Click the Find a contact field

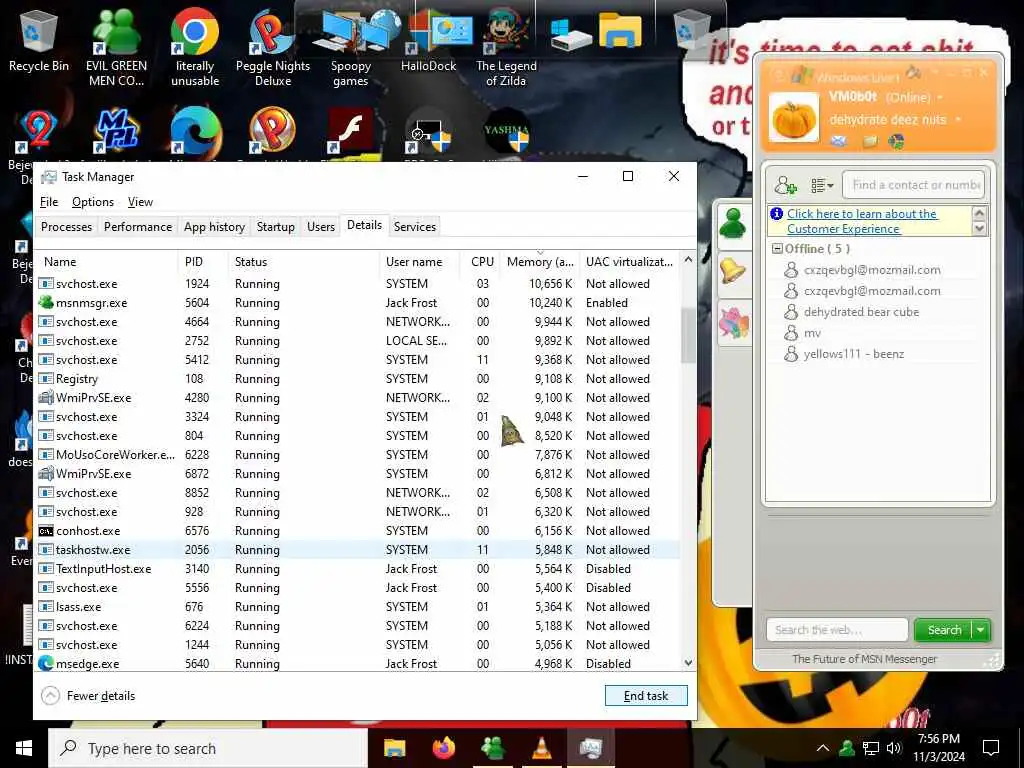(x=914, y=185)
